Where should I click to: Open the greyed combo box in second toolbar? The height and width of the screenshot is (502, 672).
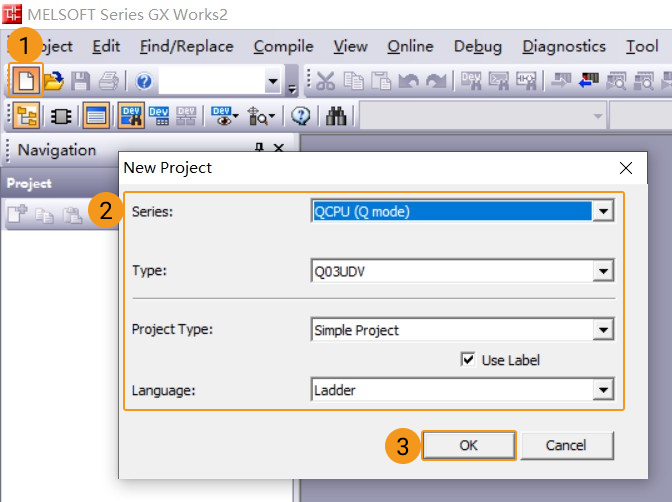tap(483, 115)
